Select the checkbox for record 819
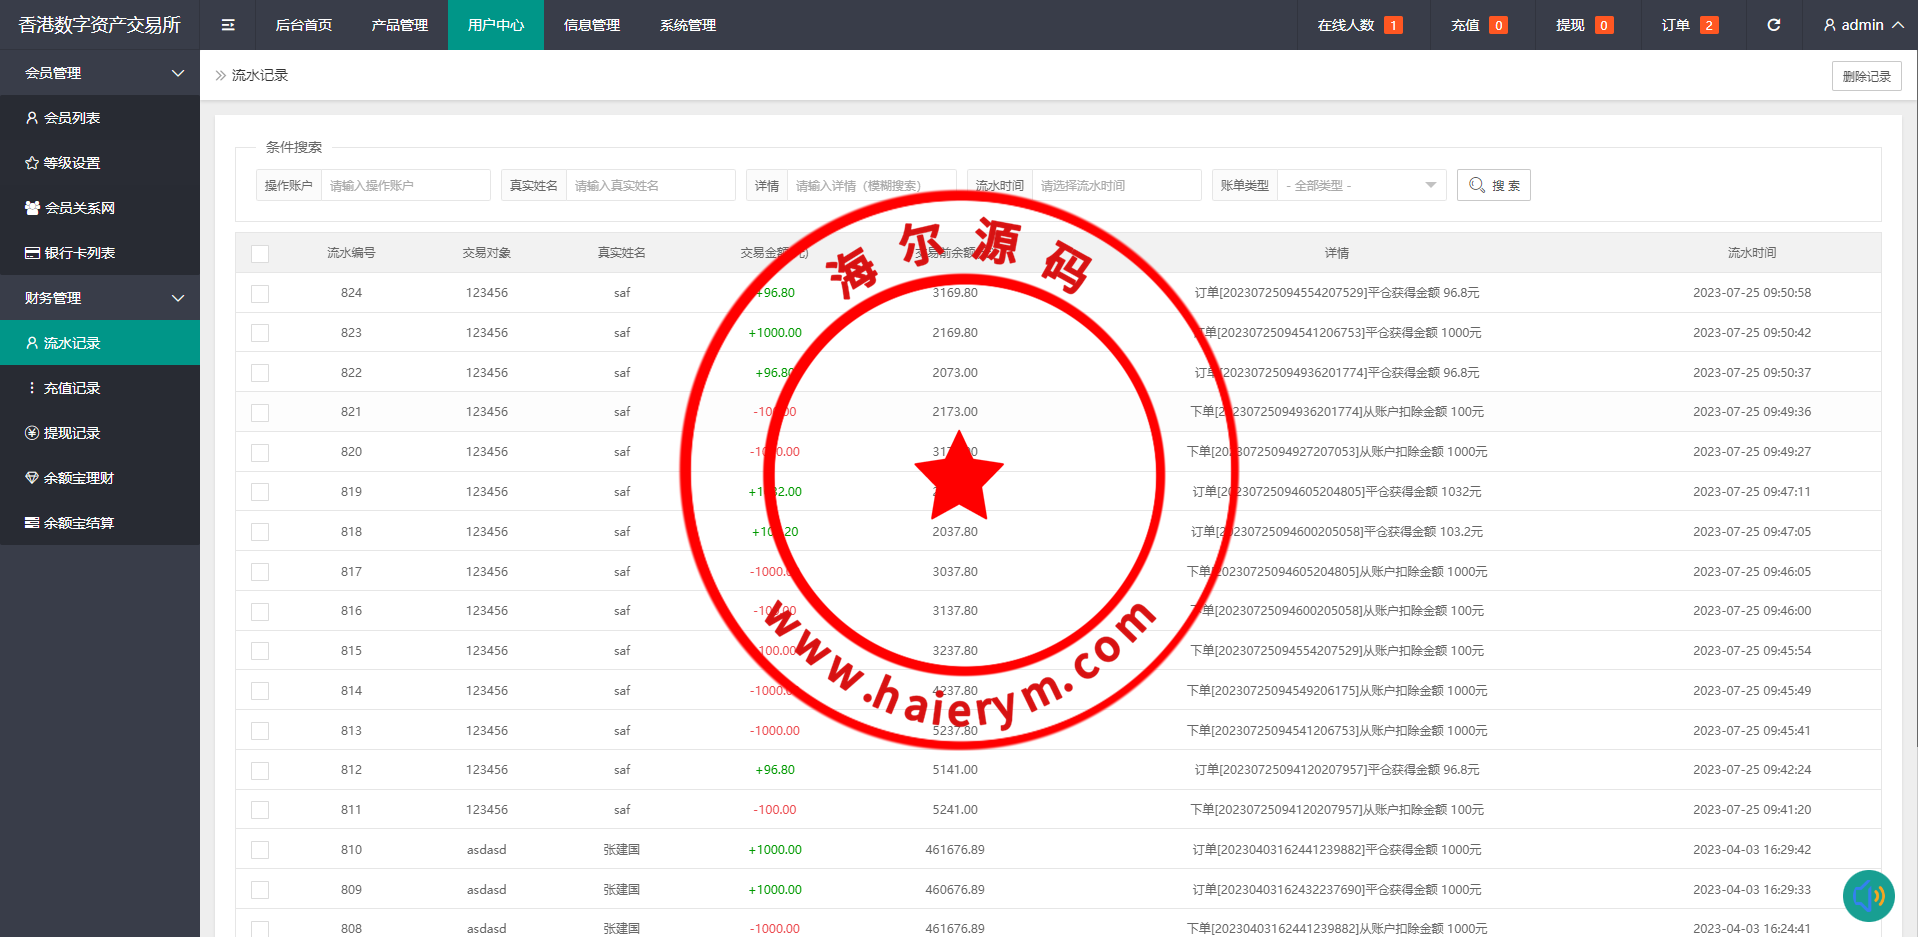 (x=260, y=492)
